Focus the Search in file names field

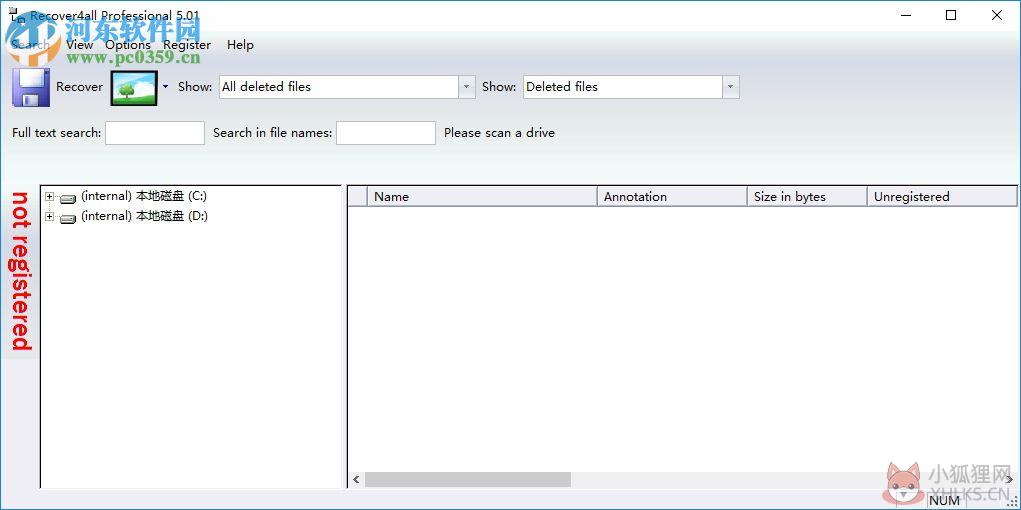[386, 133]
